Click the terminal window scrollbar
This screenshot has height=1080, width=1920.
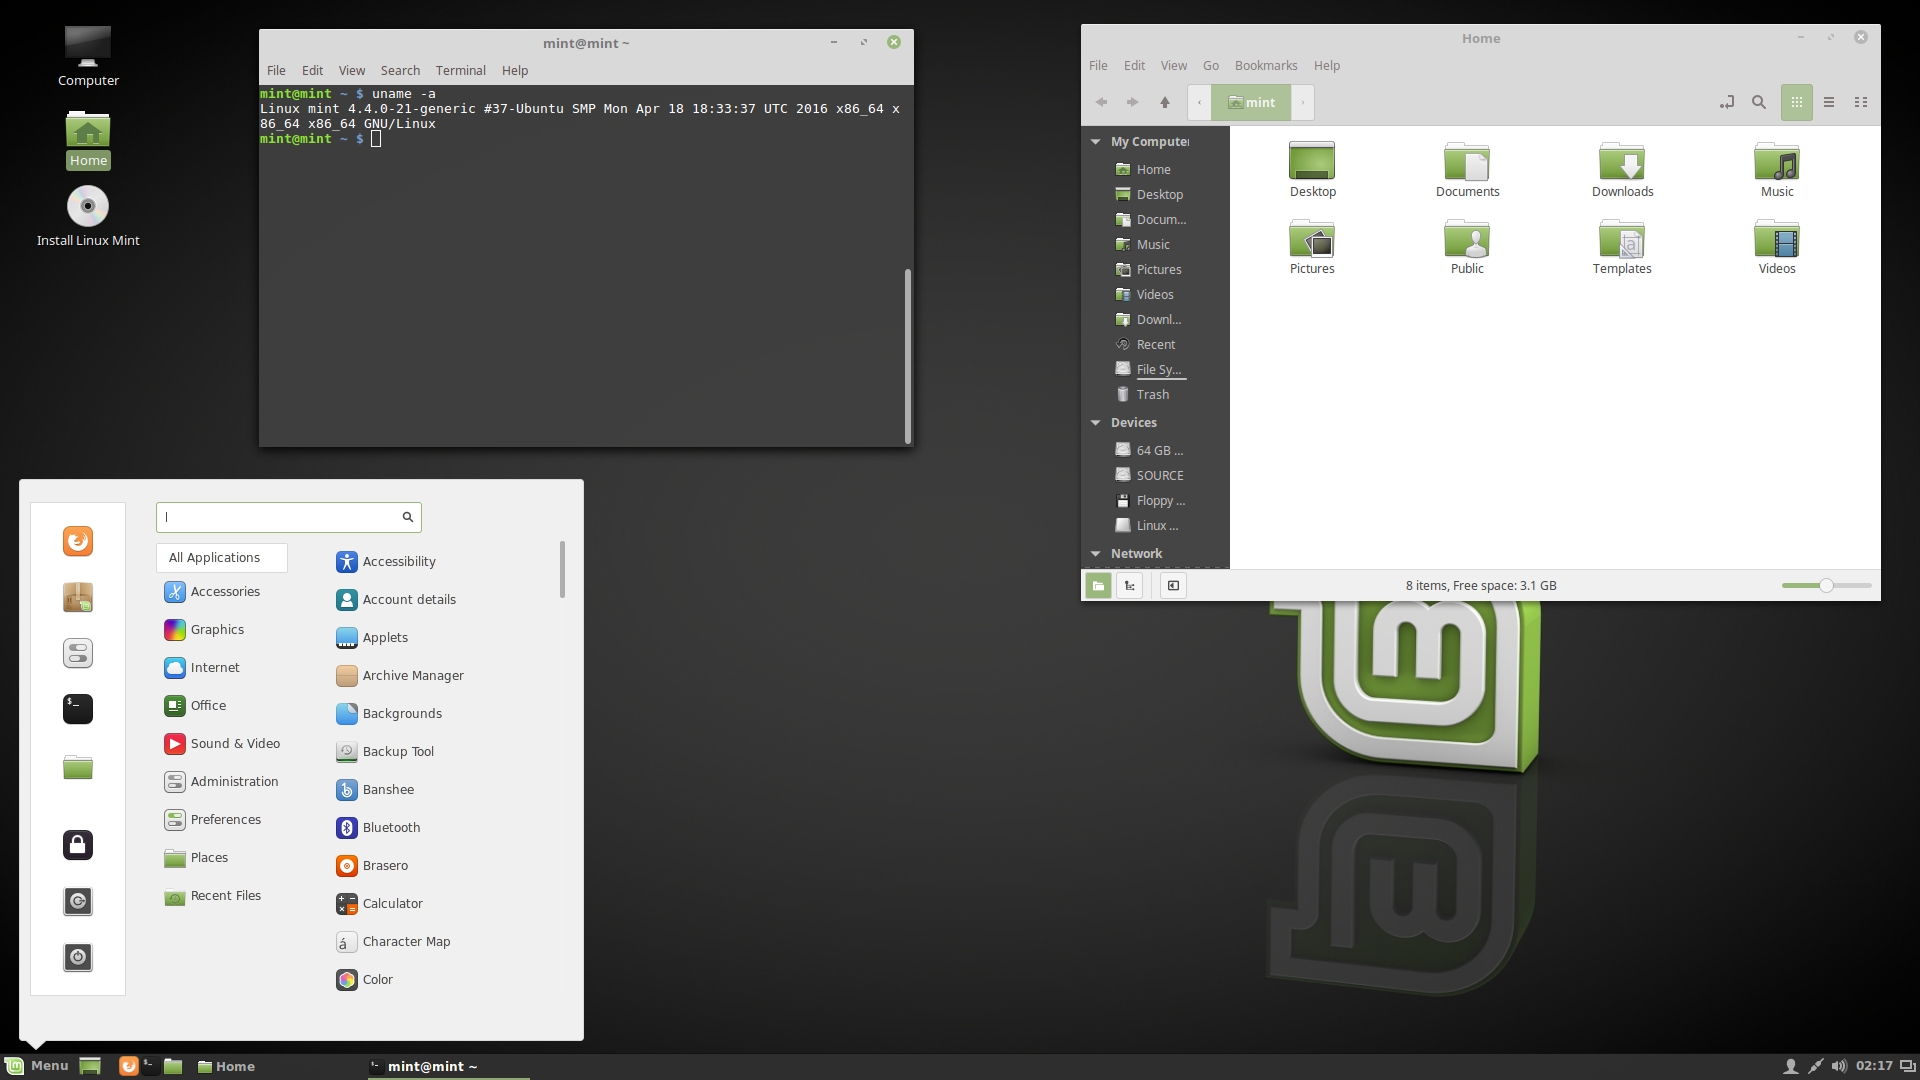click(908, 355)
